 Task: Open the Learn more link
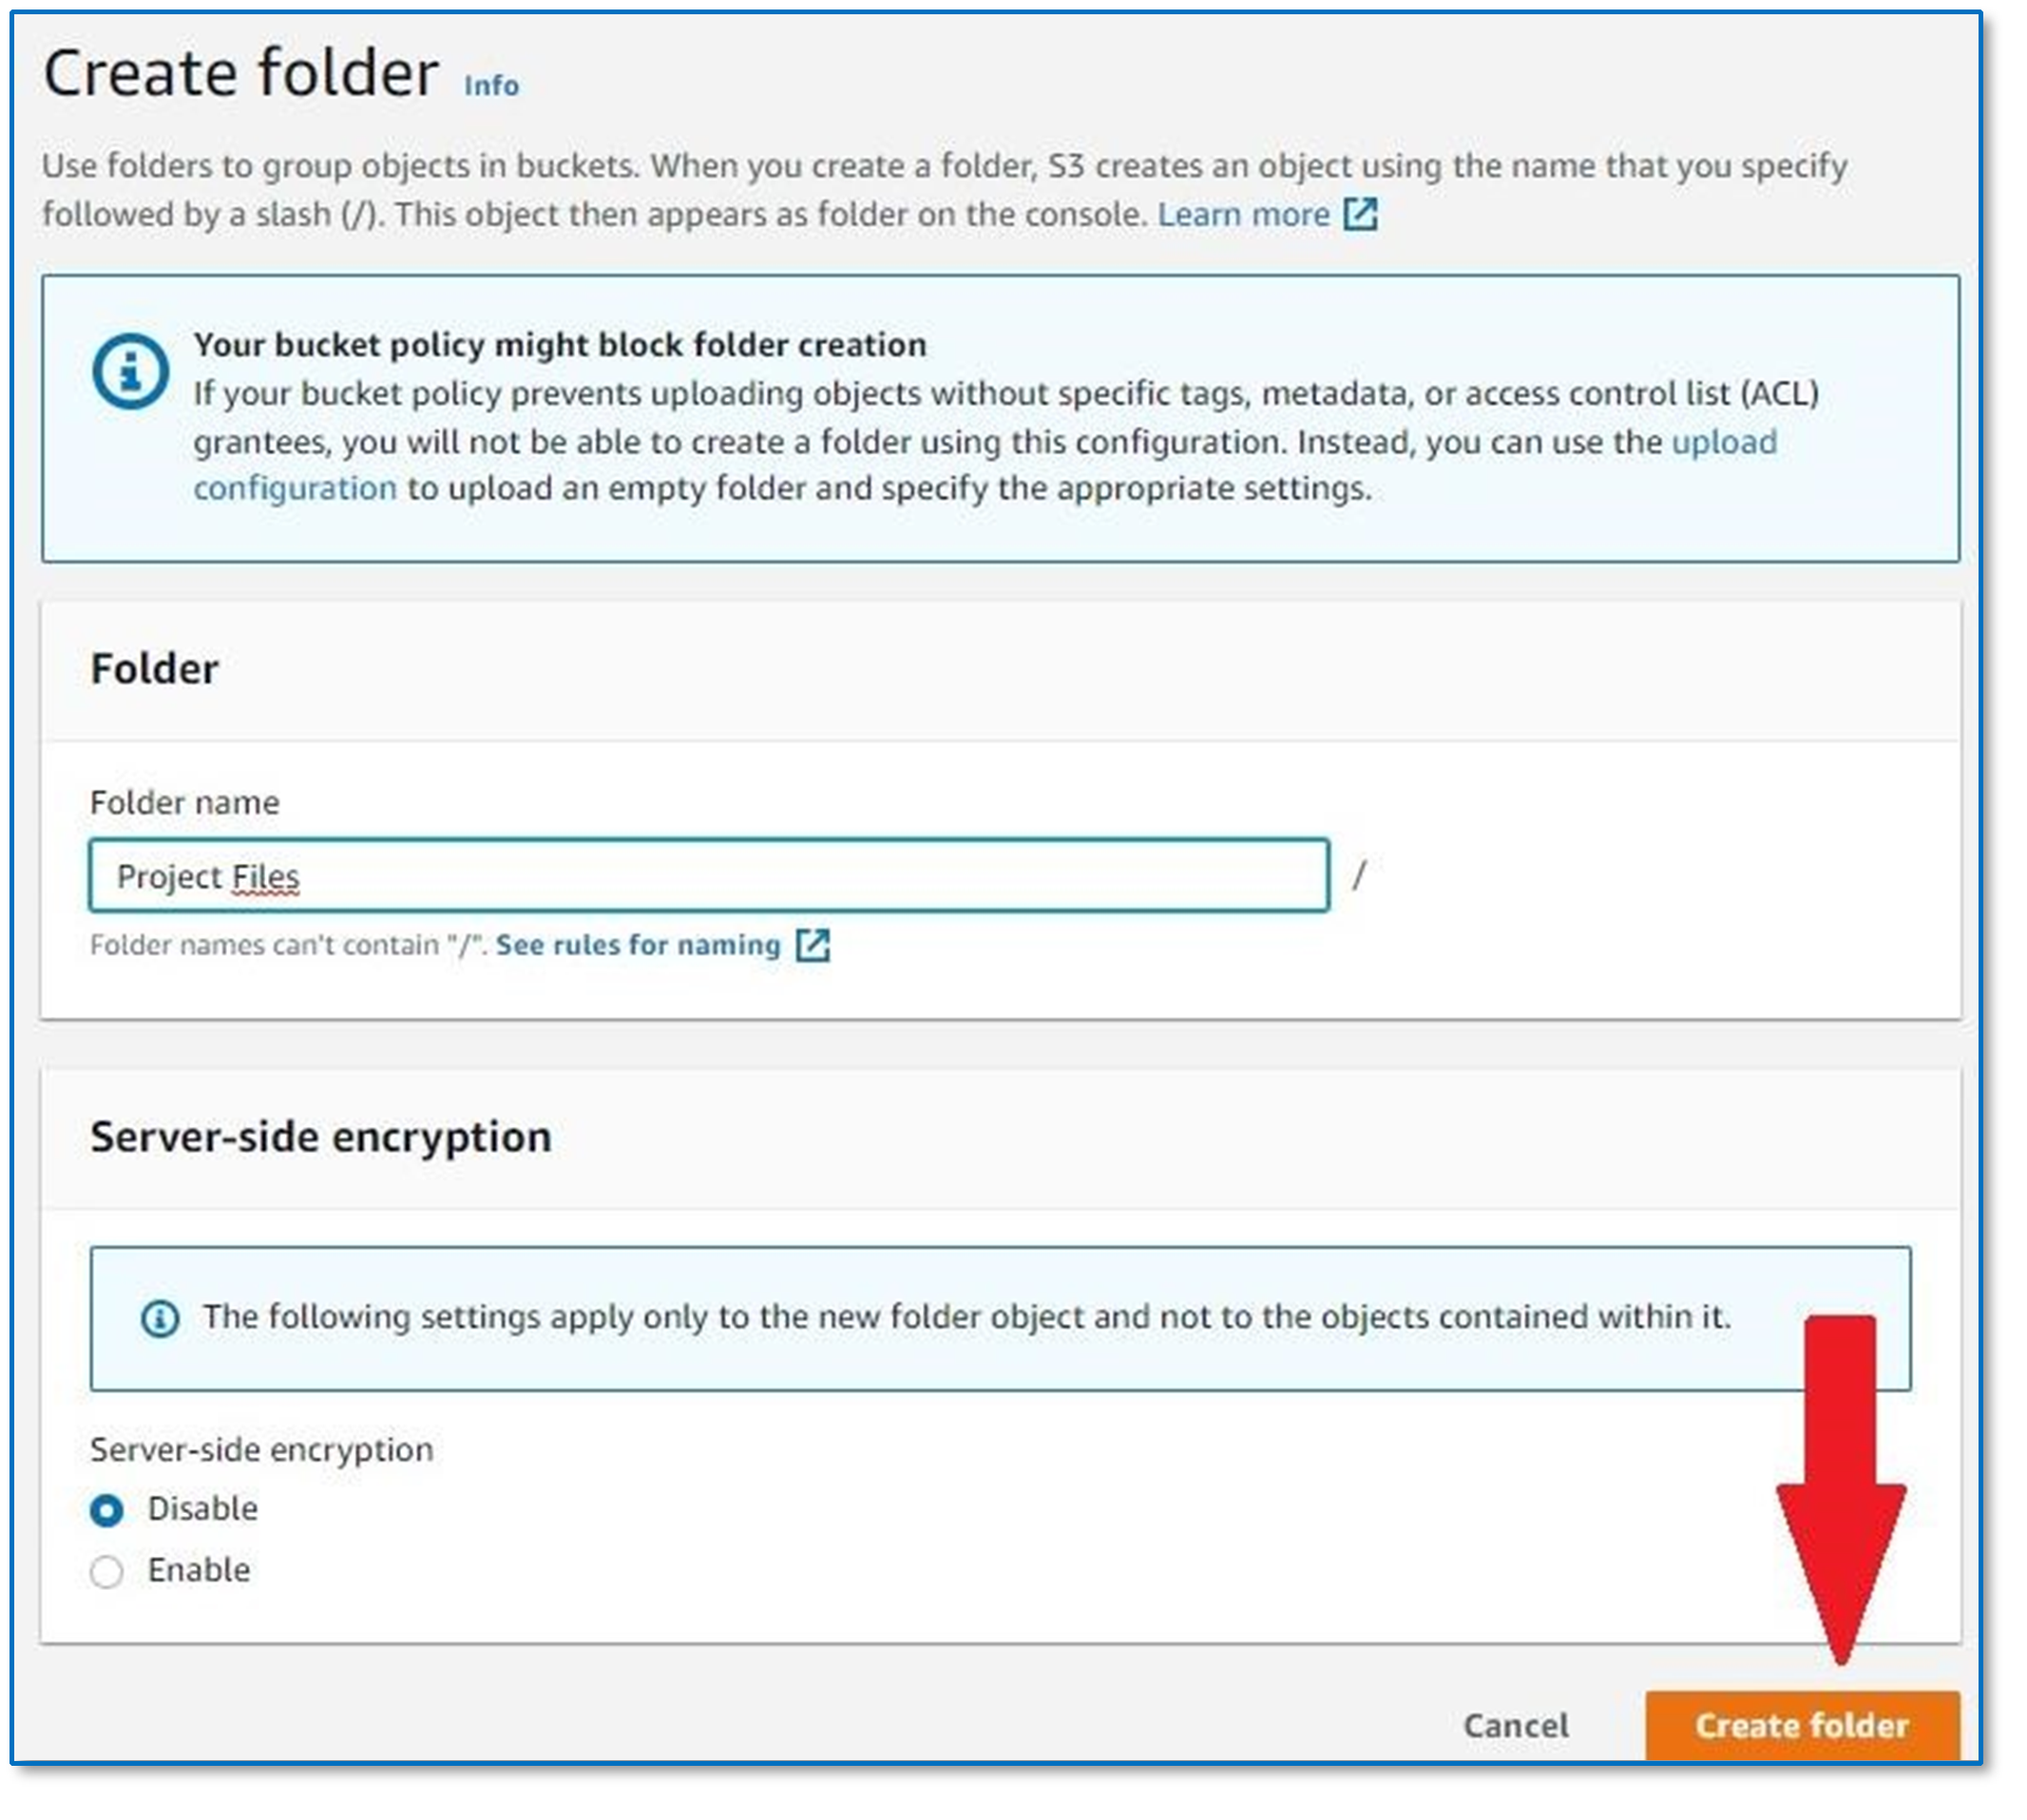tap(1243, 214)
